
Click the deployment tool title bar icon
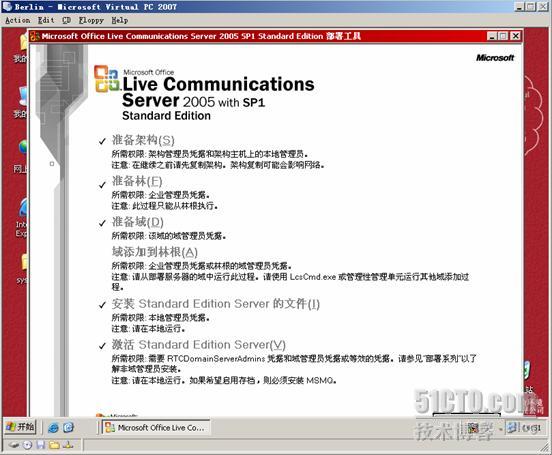coord(35,36)
